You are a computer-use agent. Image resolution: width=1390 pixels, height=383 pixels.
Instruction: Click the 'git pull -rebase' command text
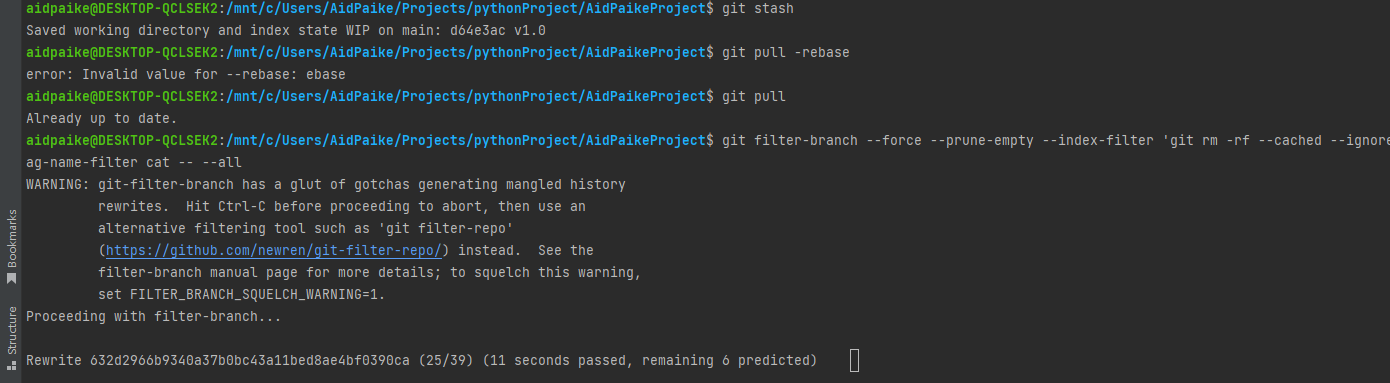(x=786, y=52)
